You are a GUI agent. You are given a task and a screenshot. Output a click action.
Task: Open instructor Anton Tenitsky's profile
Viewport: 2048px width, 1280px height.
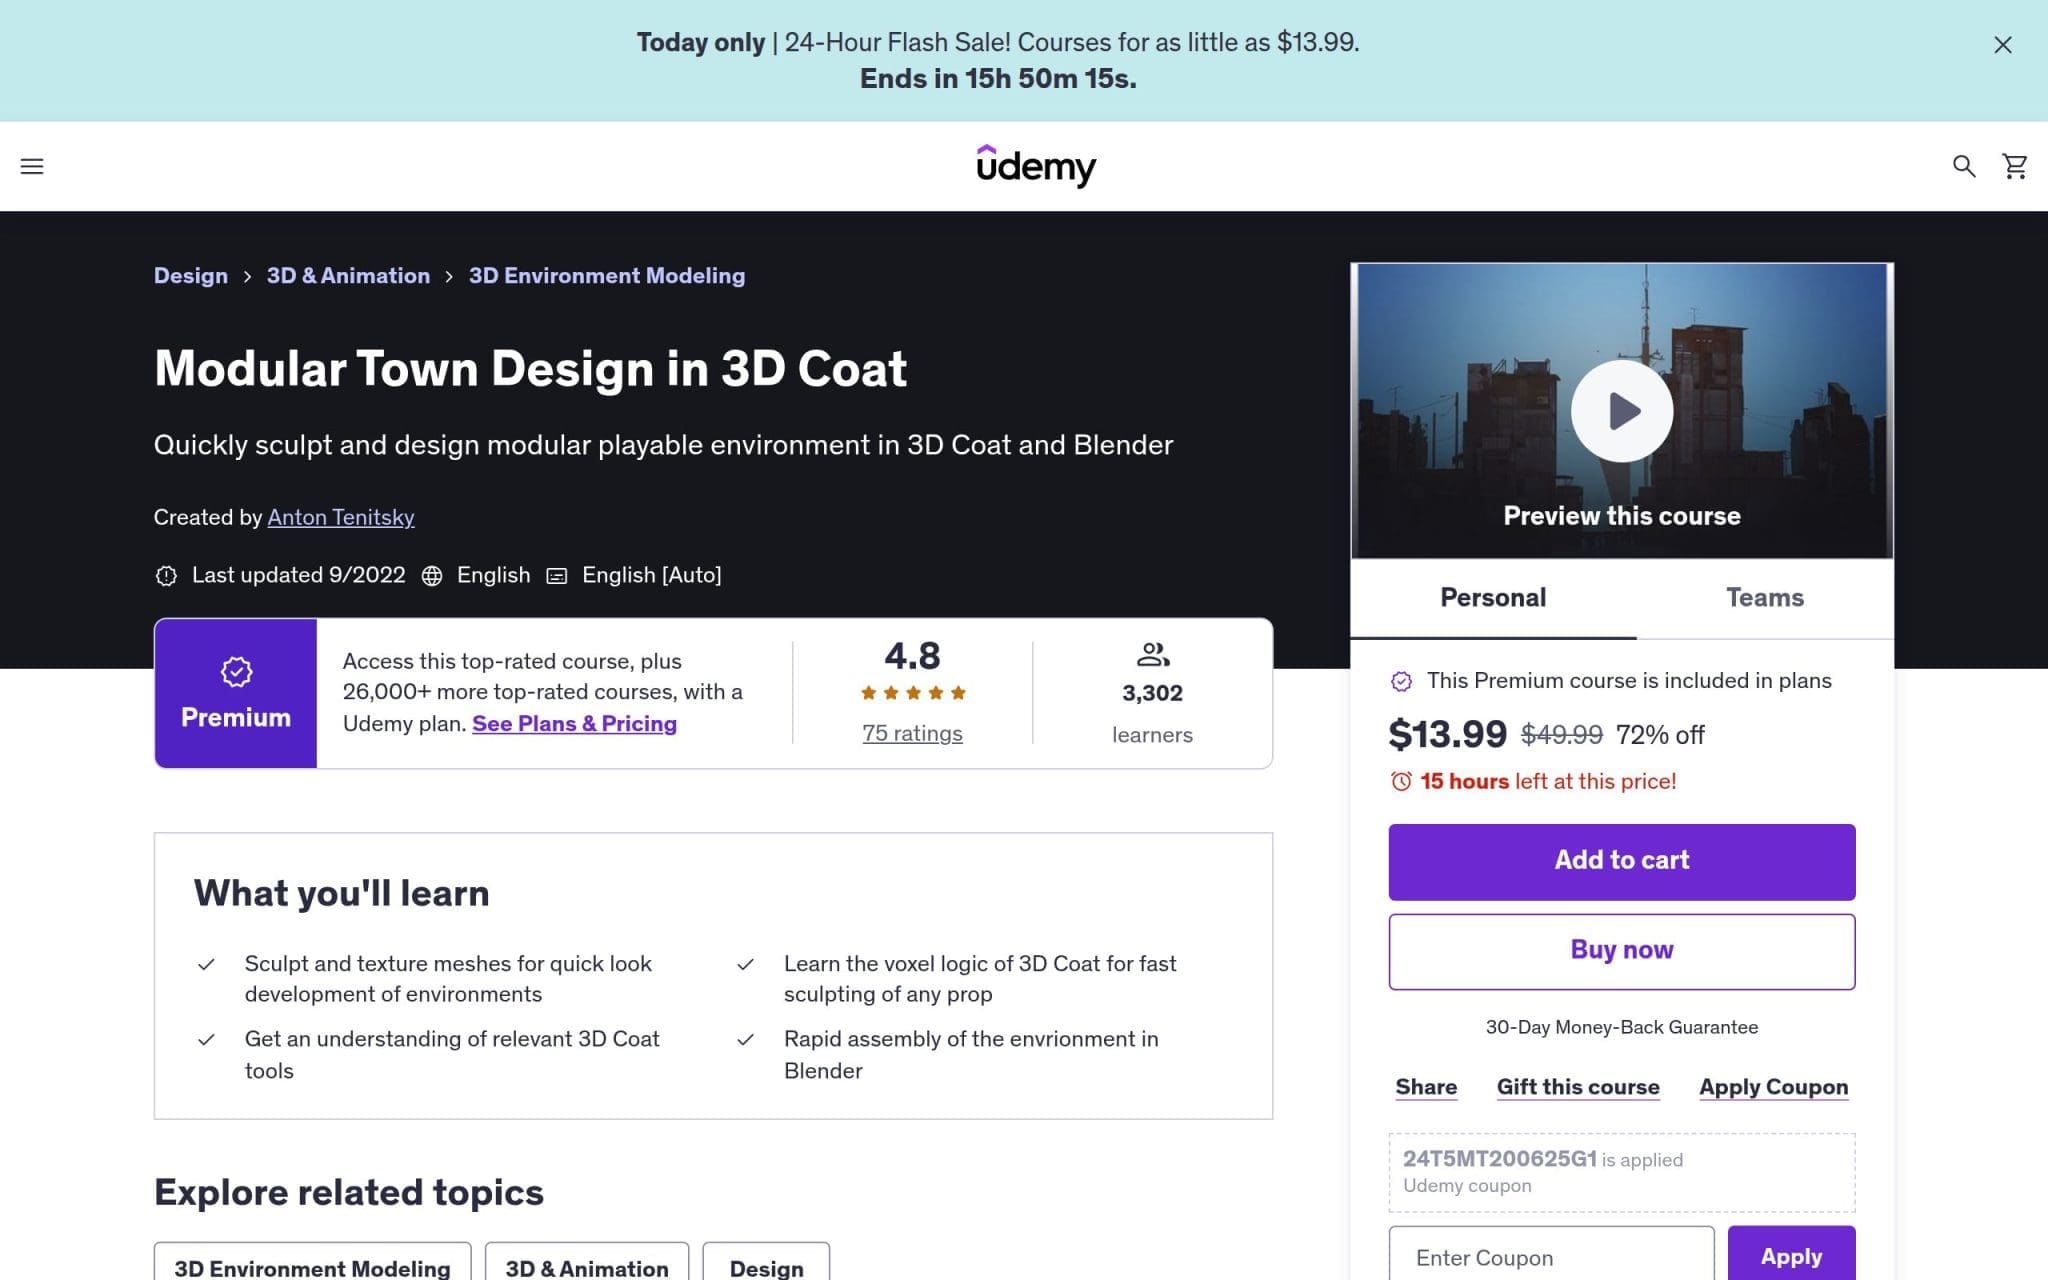tap(341, 518)
